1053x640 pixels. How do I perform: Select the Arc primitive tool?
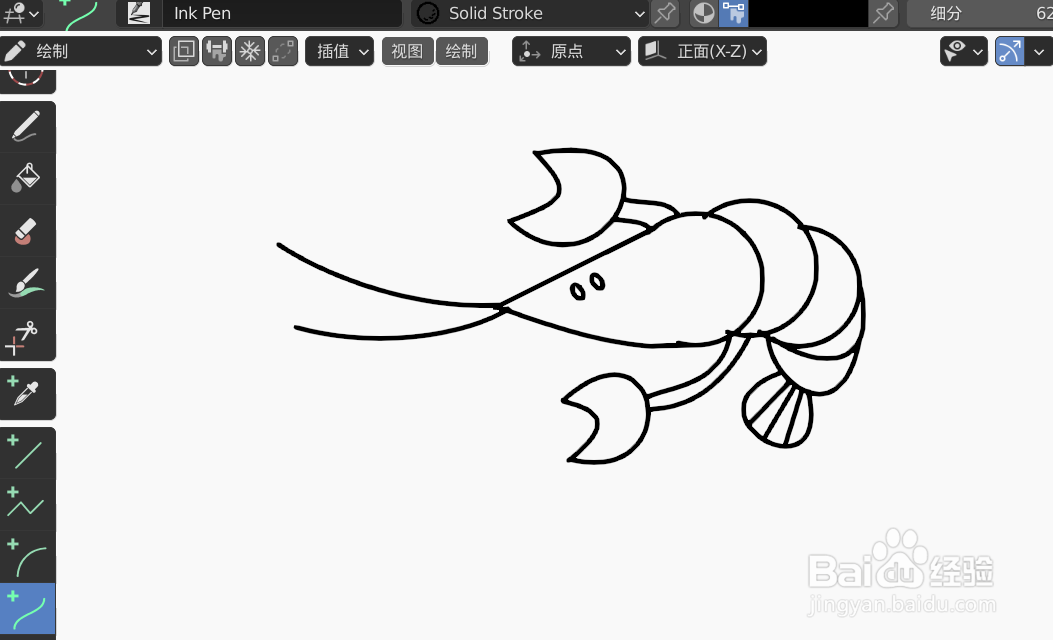[x=28, y=557]
